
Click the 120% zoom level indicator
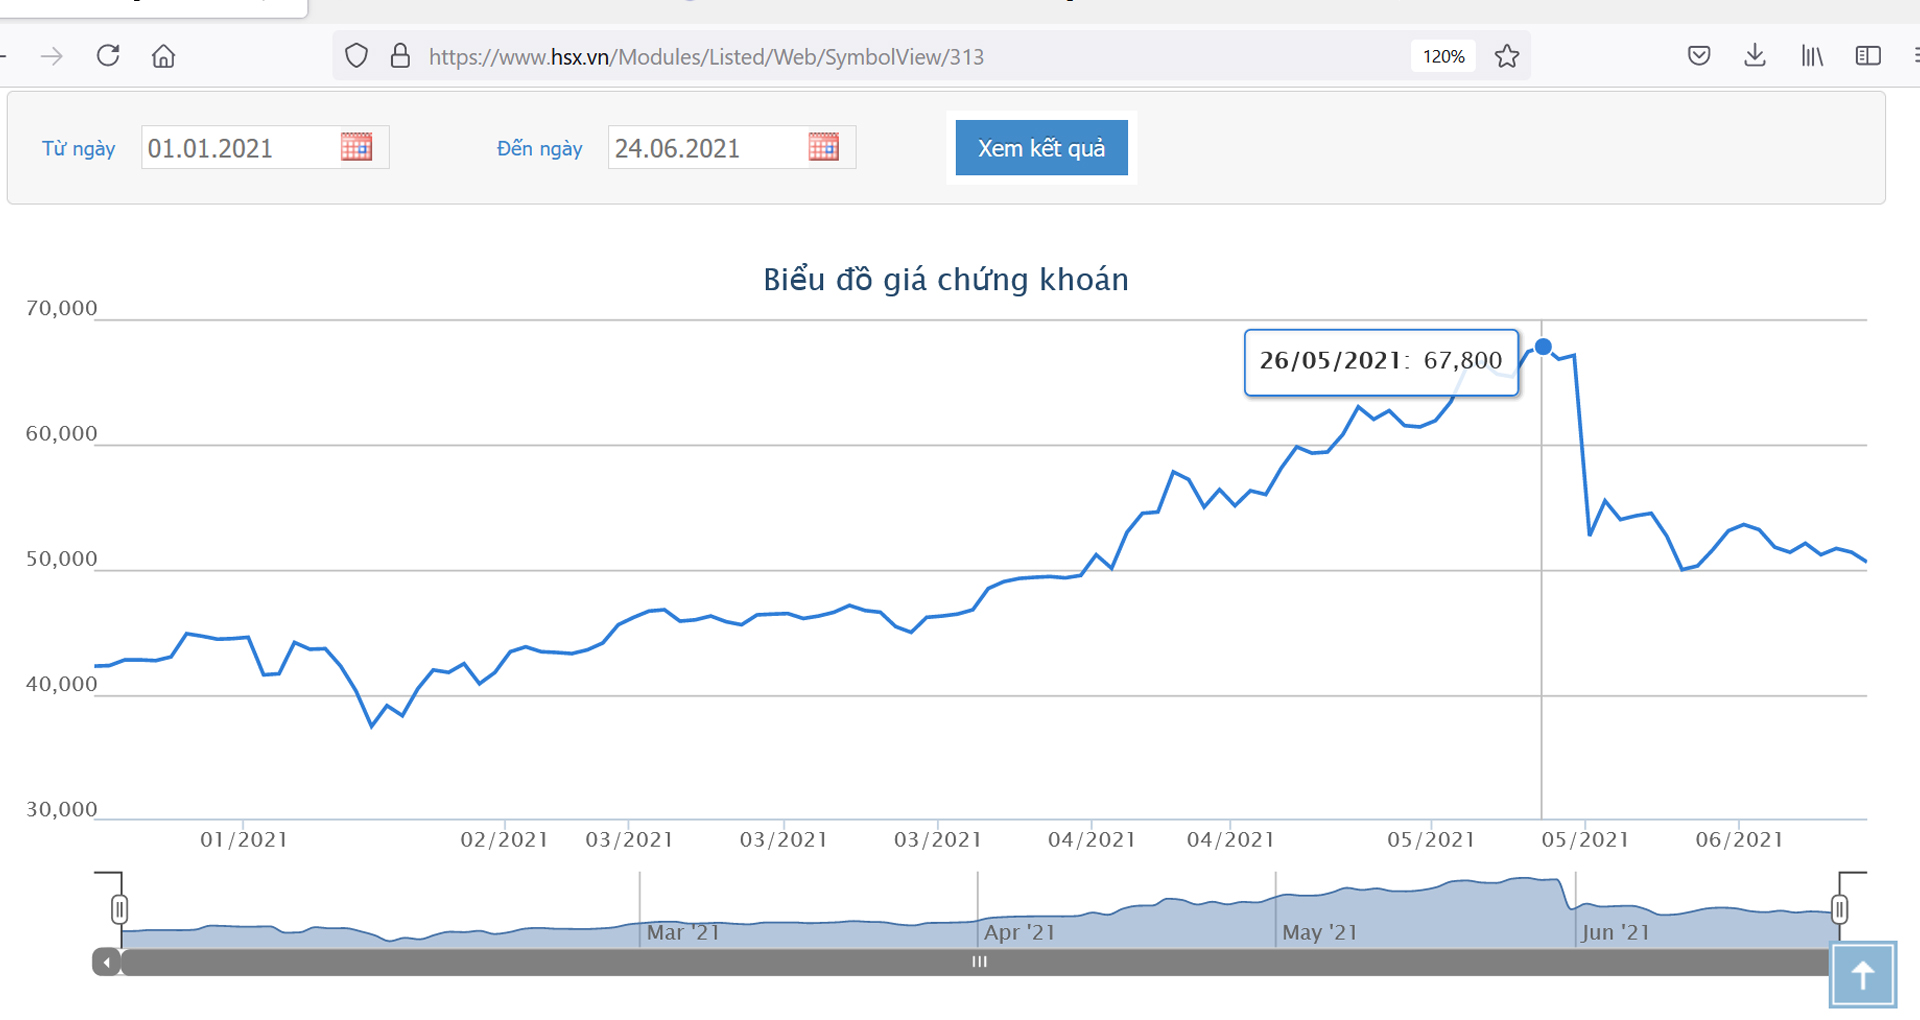(1443, 56)
